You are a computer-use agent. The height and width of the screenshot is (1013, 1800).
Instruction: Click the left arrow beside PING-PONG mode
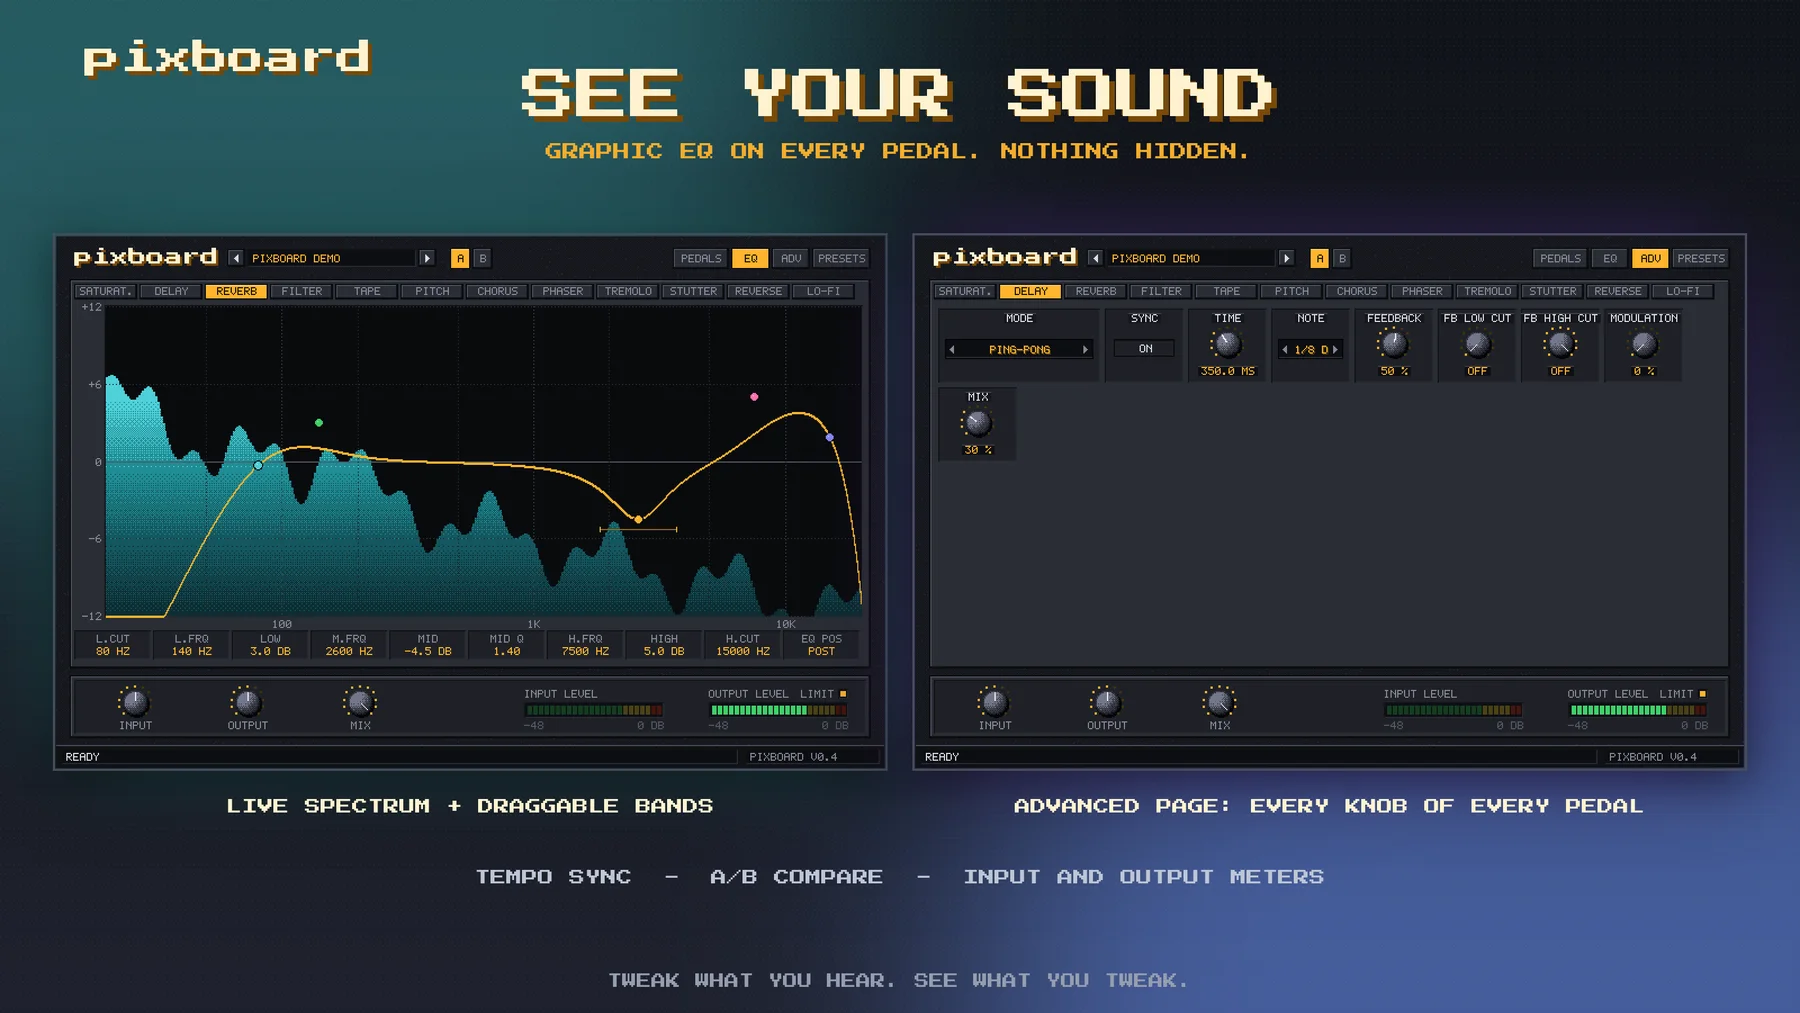pyautogui.click(x=952, y=349)
